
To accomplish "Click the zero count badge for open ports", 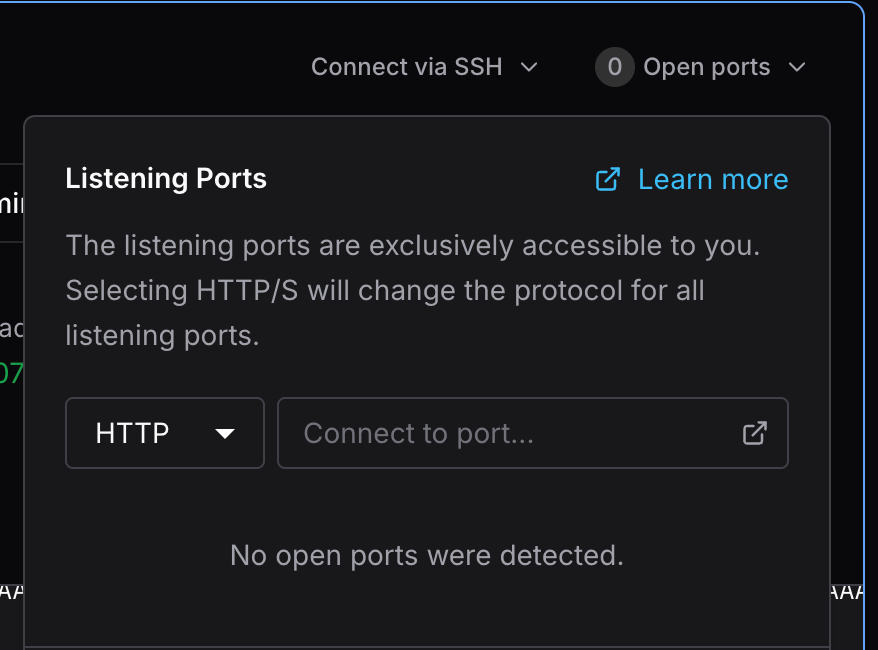I will click(x=614, y=67).
